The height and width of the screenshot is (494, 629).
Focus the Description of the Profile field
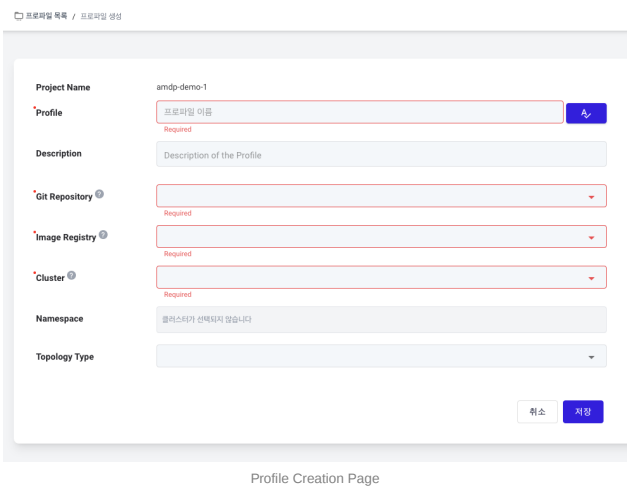point(381,154)
